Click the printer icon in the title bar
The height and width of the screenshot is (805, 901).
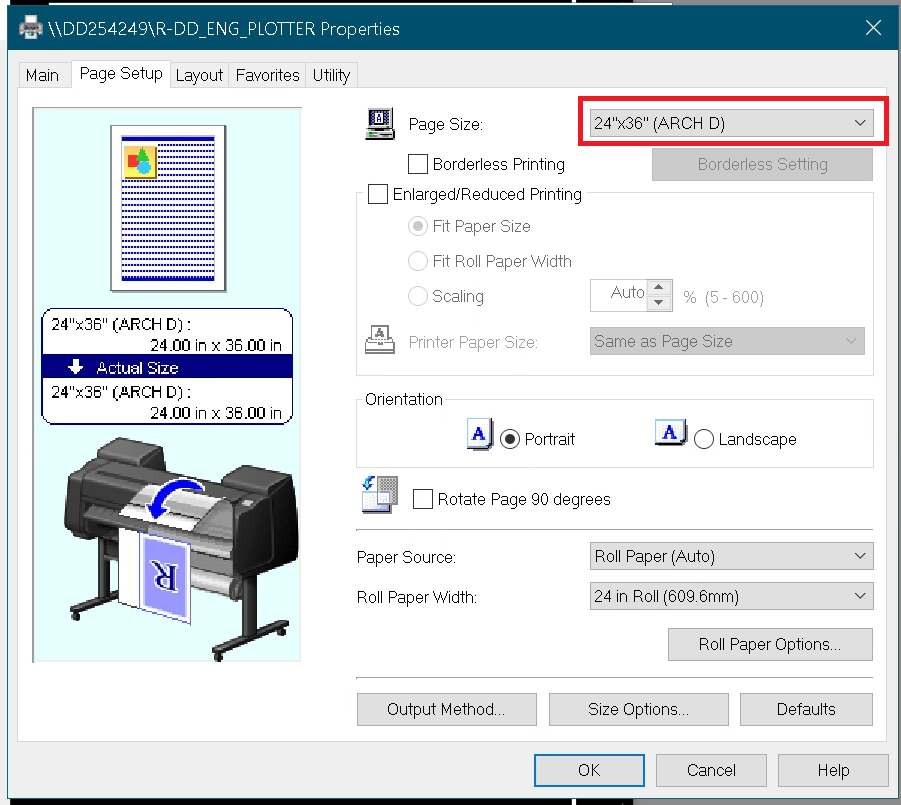click(29, 28)
